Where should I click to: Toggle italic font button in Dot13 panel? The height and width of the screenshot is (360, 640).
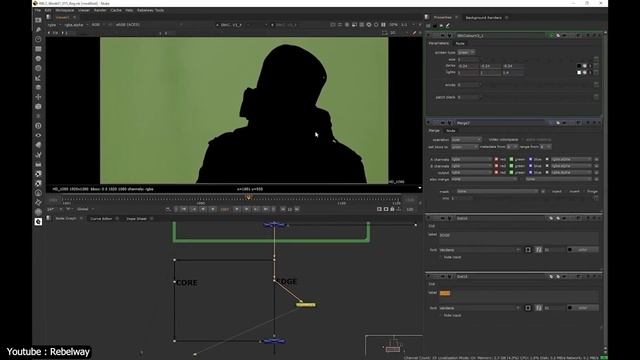click(538, 308)
